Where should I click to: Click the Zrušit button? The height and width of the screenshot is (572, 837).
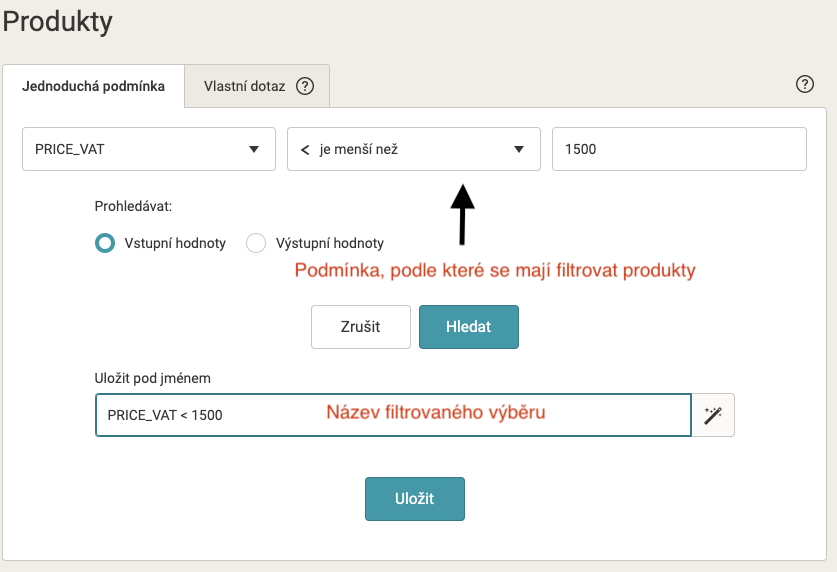[x=361, y=327]
